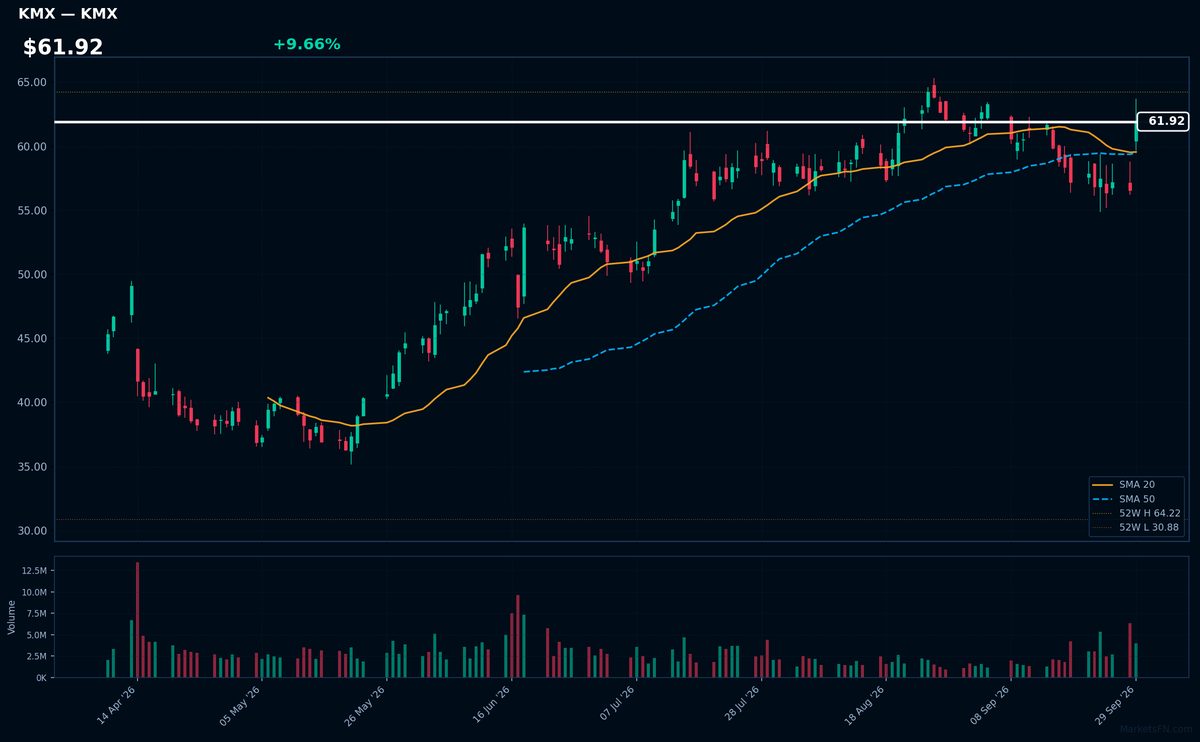
Task: Click the 14 Apr '26 date label
Action: tap(117, 705)
